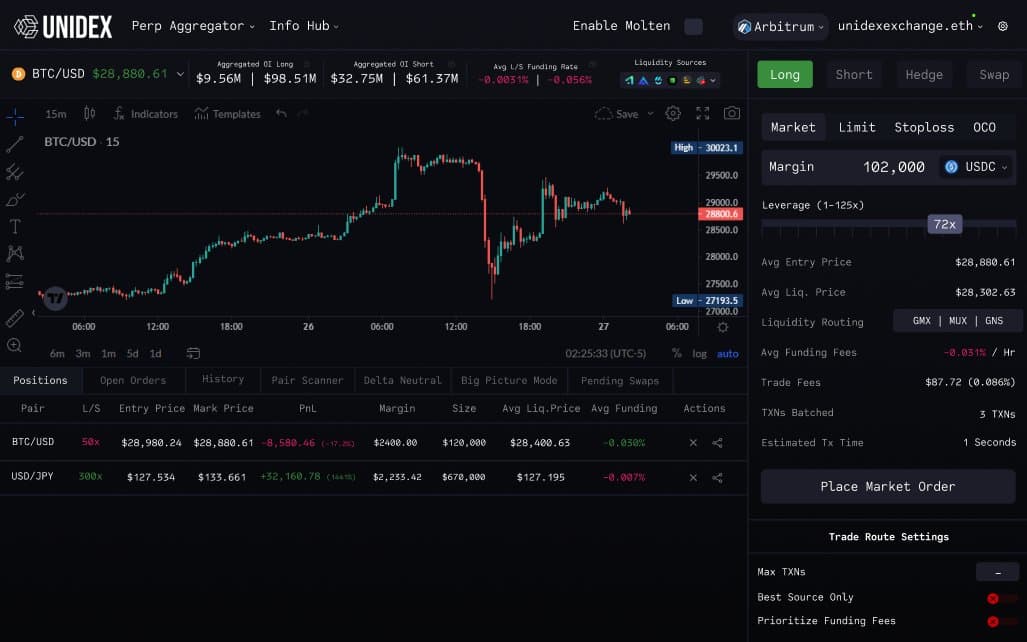The image size is (1027, 642).
Task: Adjust the leverage slider handle at 72x
Action: click(944, 225)
